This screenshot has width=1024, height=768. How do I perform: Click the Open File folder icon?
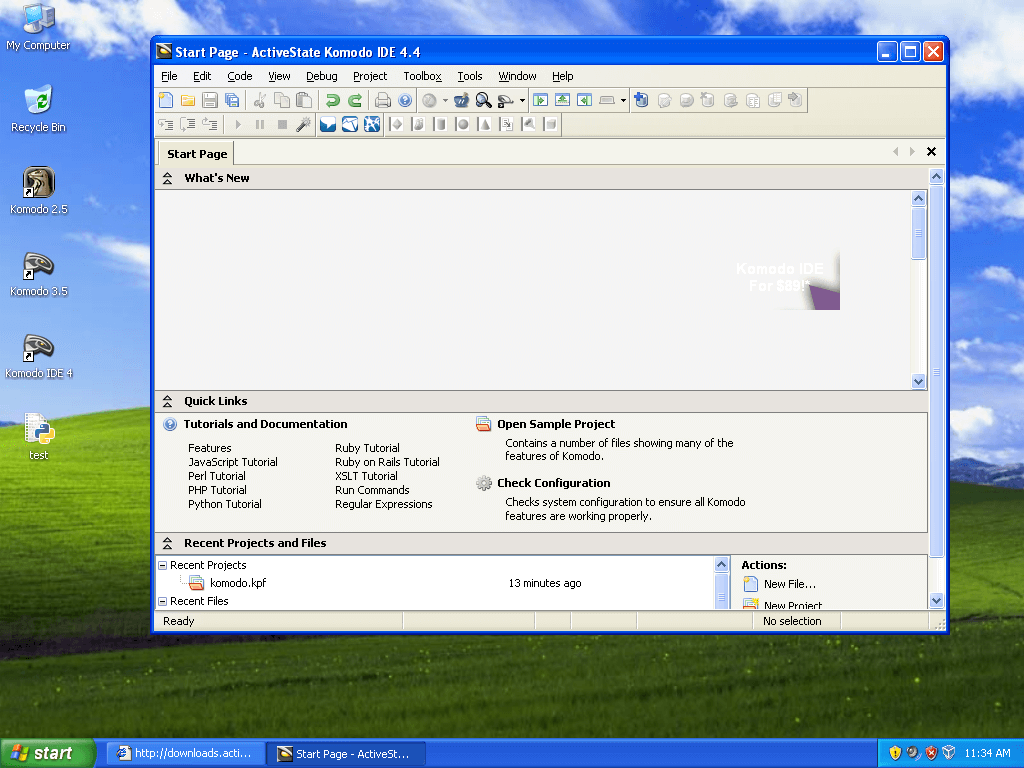pos(188,100)
